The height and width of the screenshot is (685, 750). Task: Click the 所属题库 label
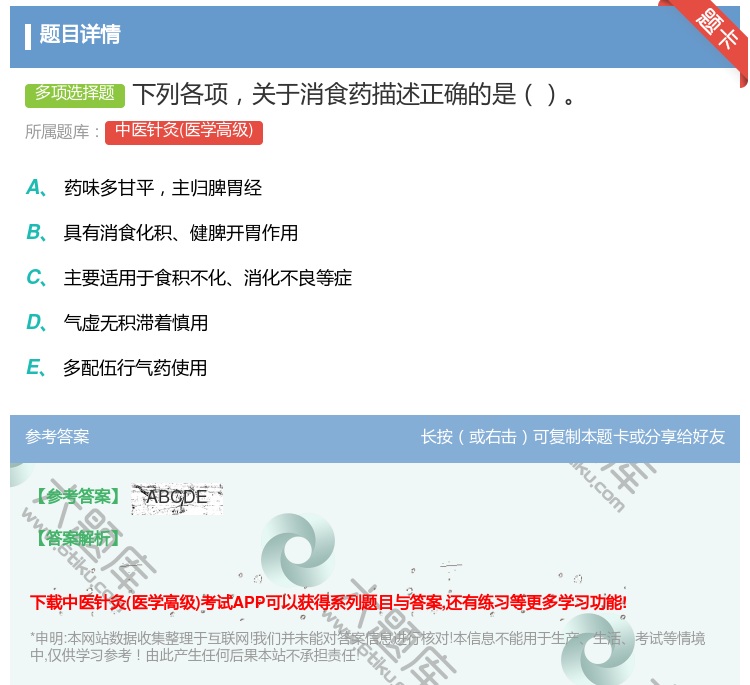click(62, 132)
